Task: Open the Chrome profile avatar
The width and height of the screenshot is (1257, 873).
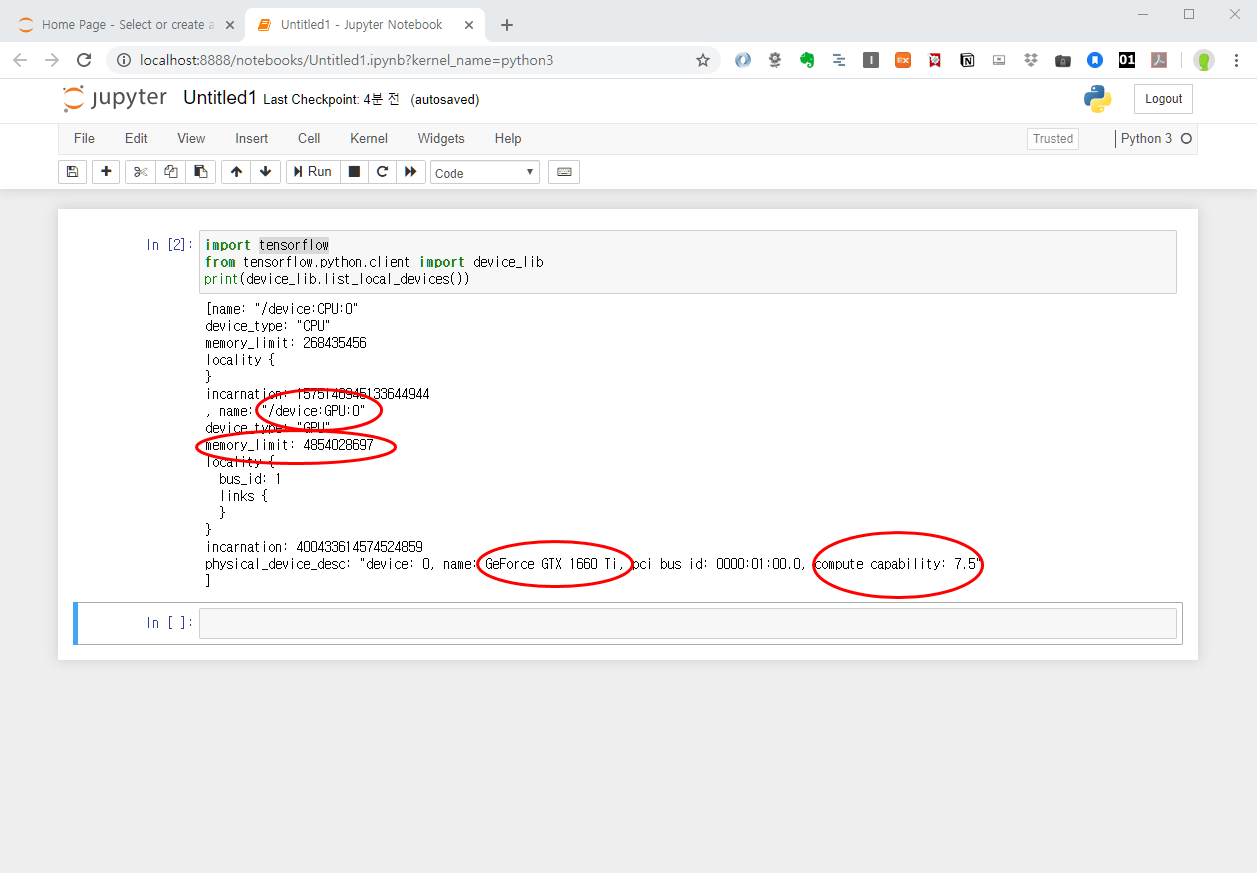Action: (x=1204, y=60)
